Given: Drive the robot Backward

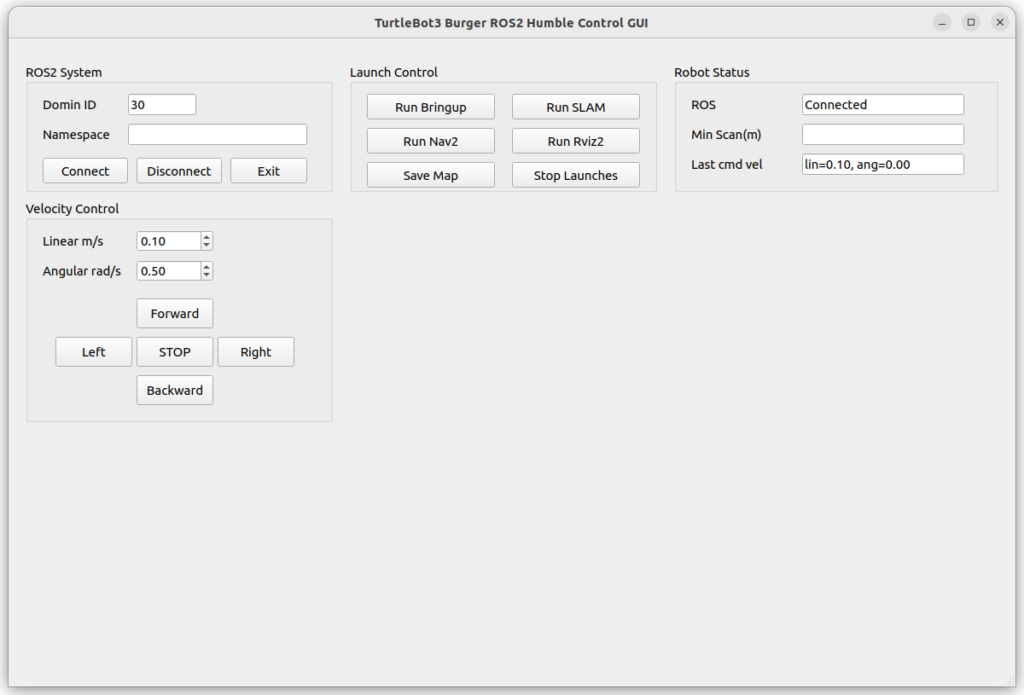Looking at the screenshot, I should (x=174, y=390).
